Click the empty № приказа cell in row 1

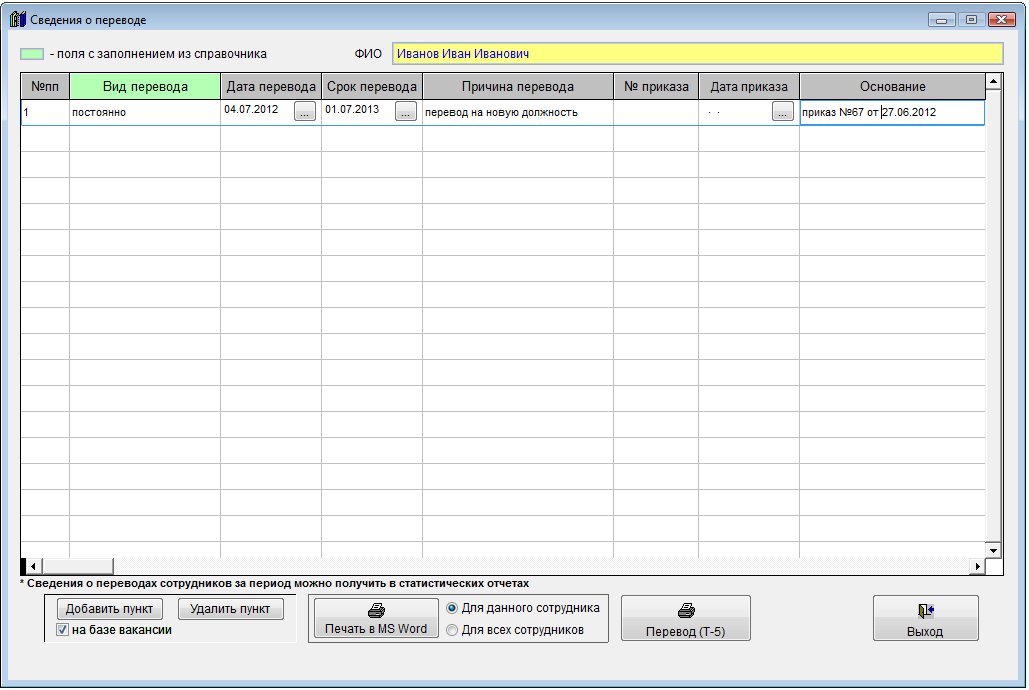[656, 112]
